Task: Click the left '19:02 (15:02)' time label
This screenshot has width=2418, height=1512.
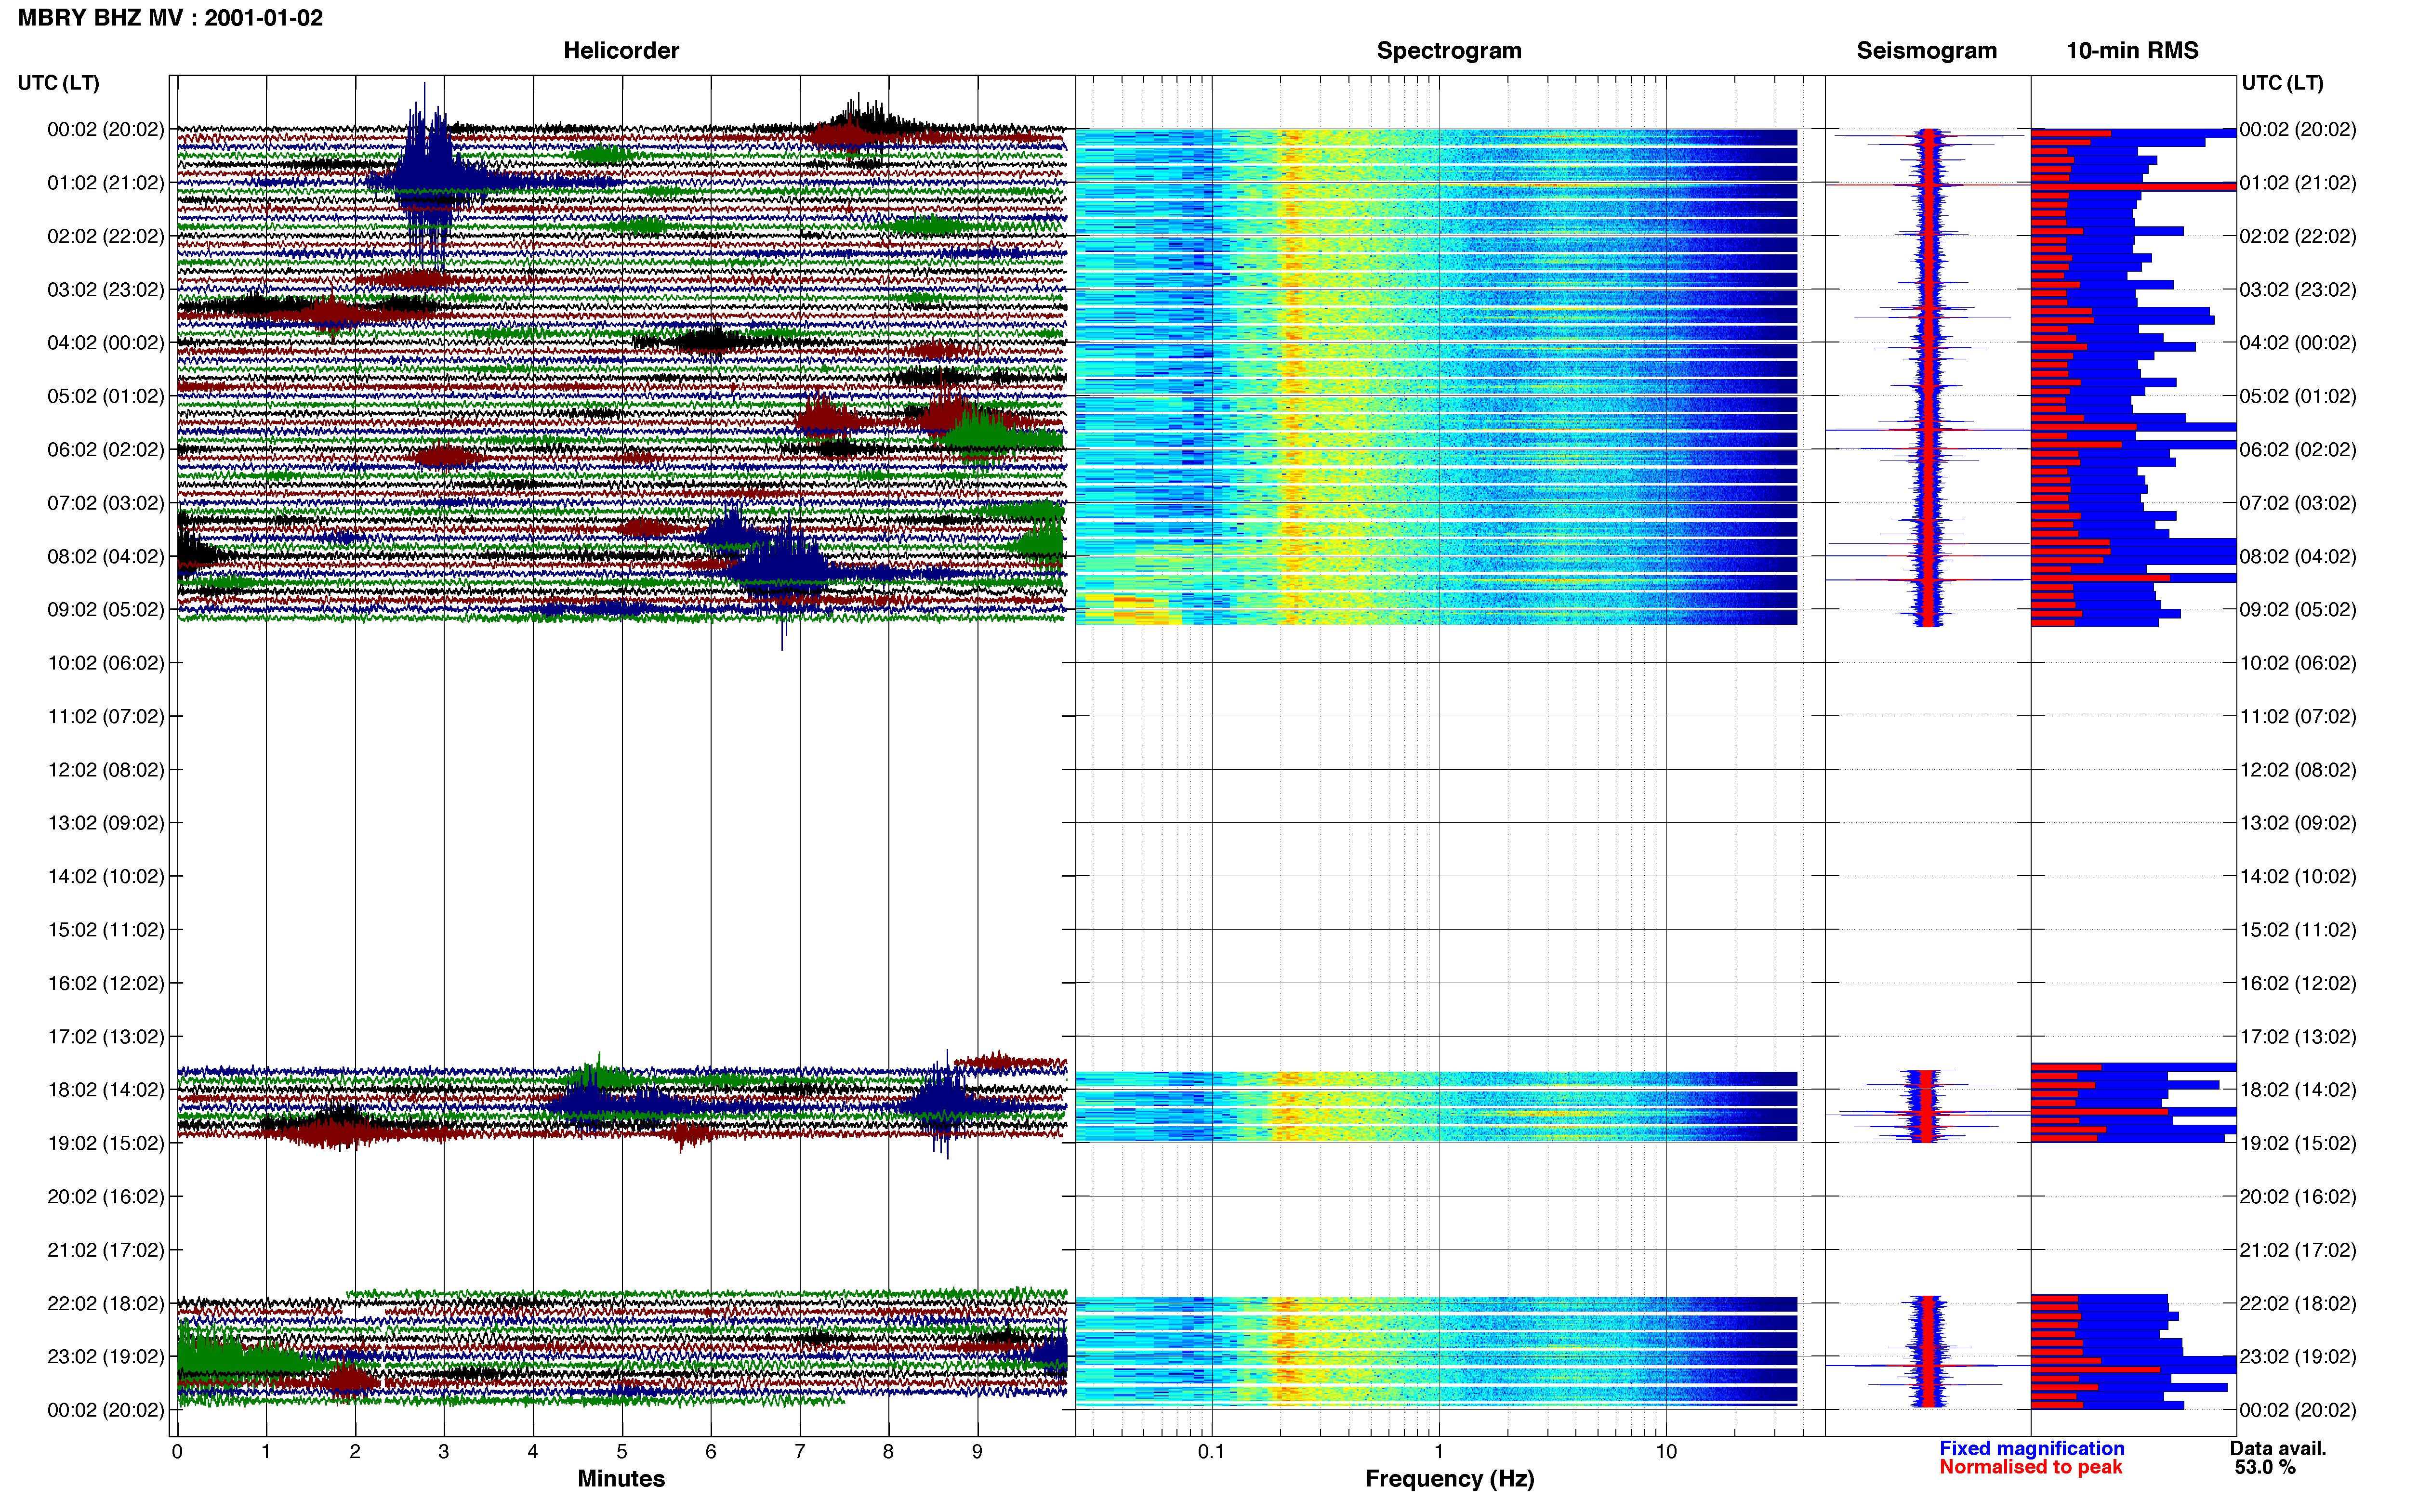Action: 106,1143
